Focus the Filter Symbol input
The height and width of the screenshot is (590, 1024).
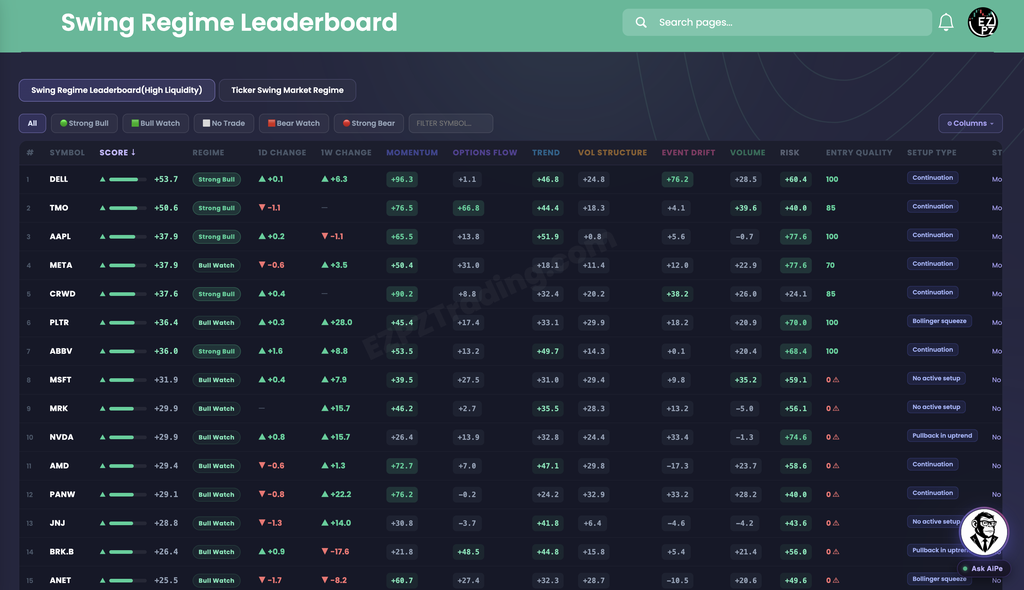[451, 123]
